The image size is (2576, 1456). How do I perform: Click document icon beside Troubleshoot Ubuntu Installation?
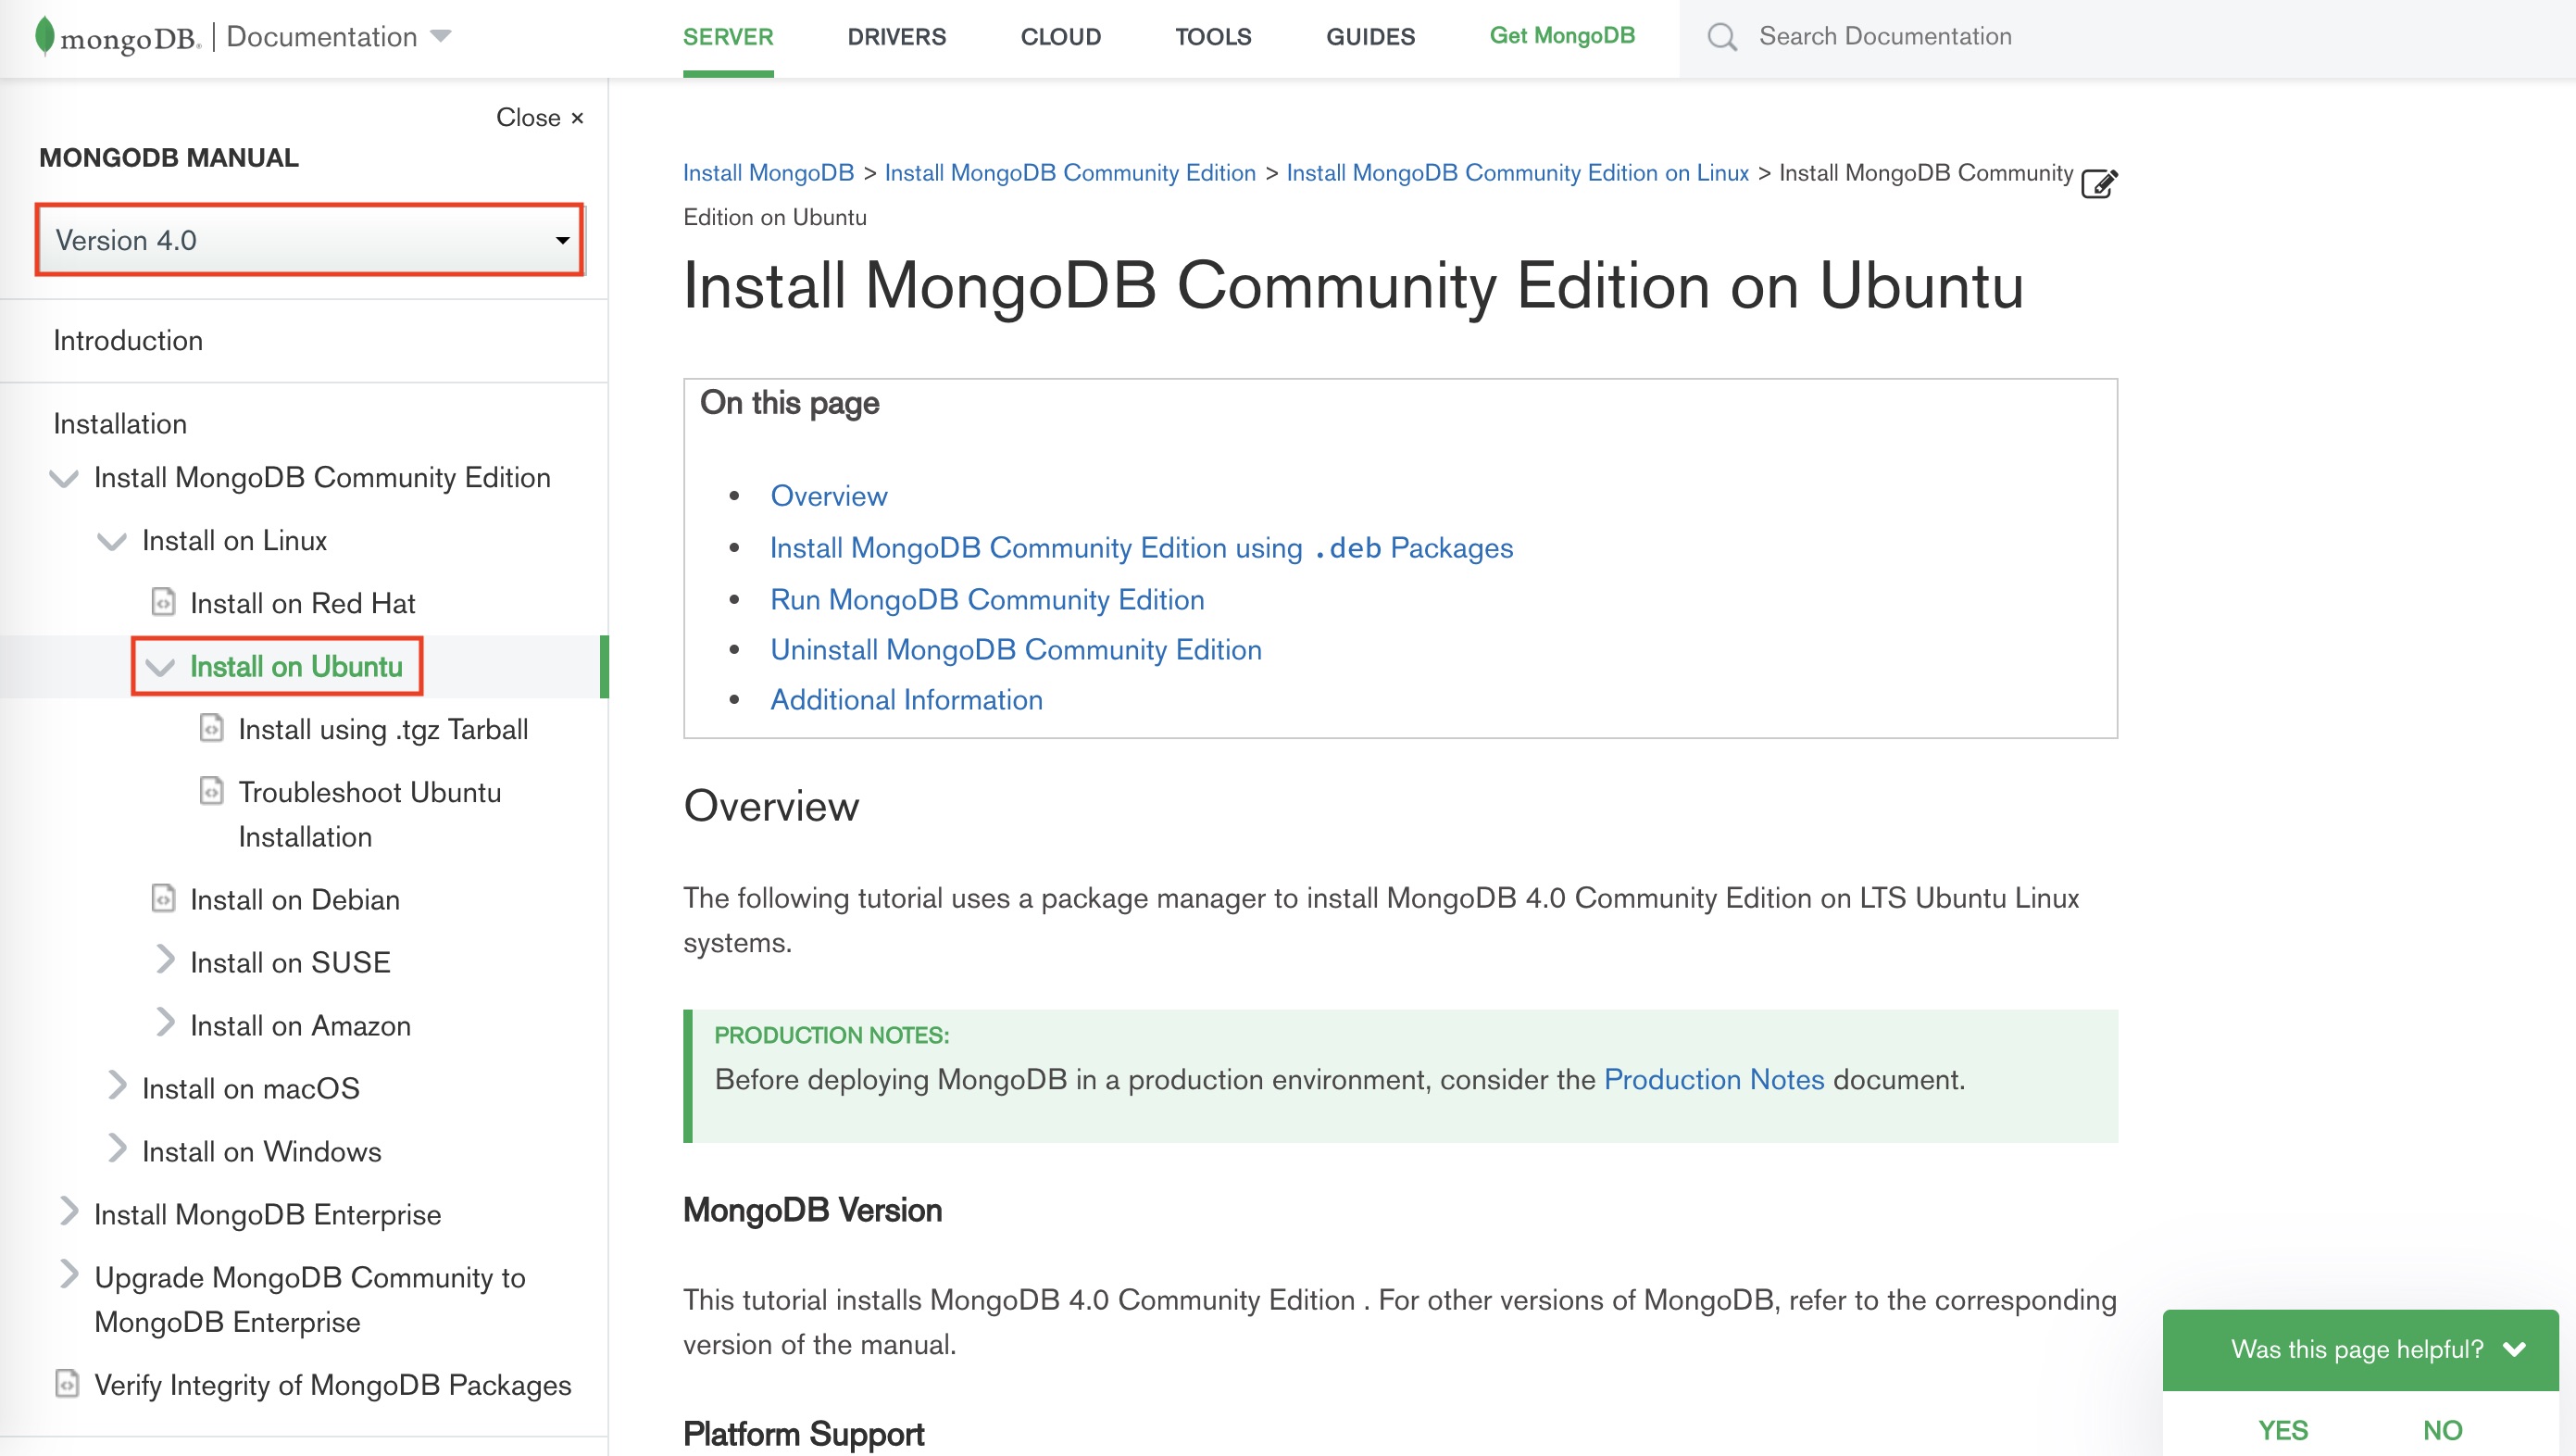pos(211,791)
